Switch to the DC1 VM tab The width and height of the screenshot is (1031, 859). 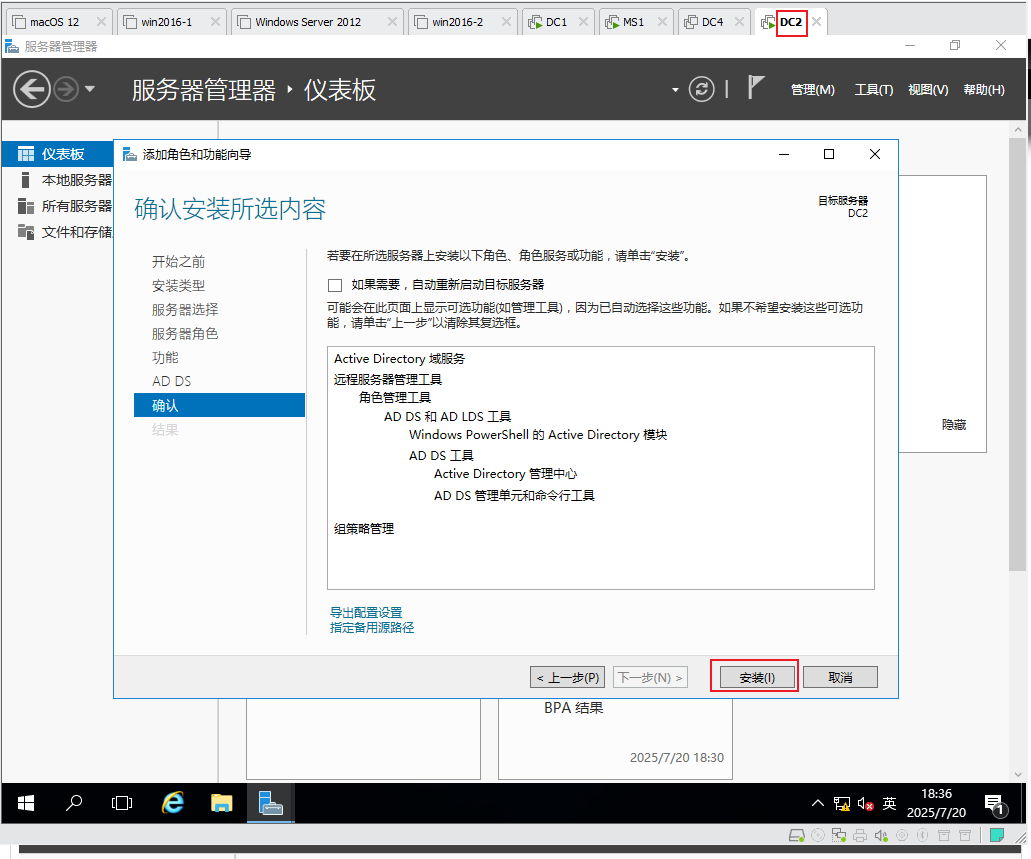click(x=556, y=22)
